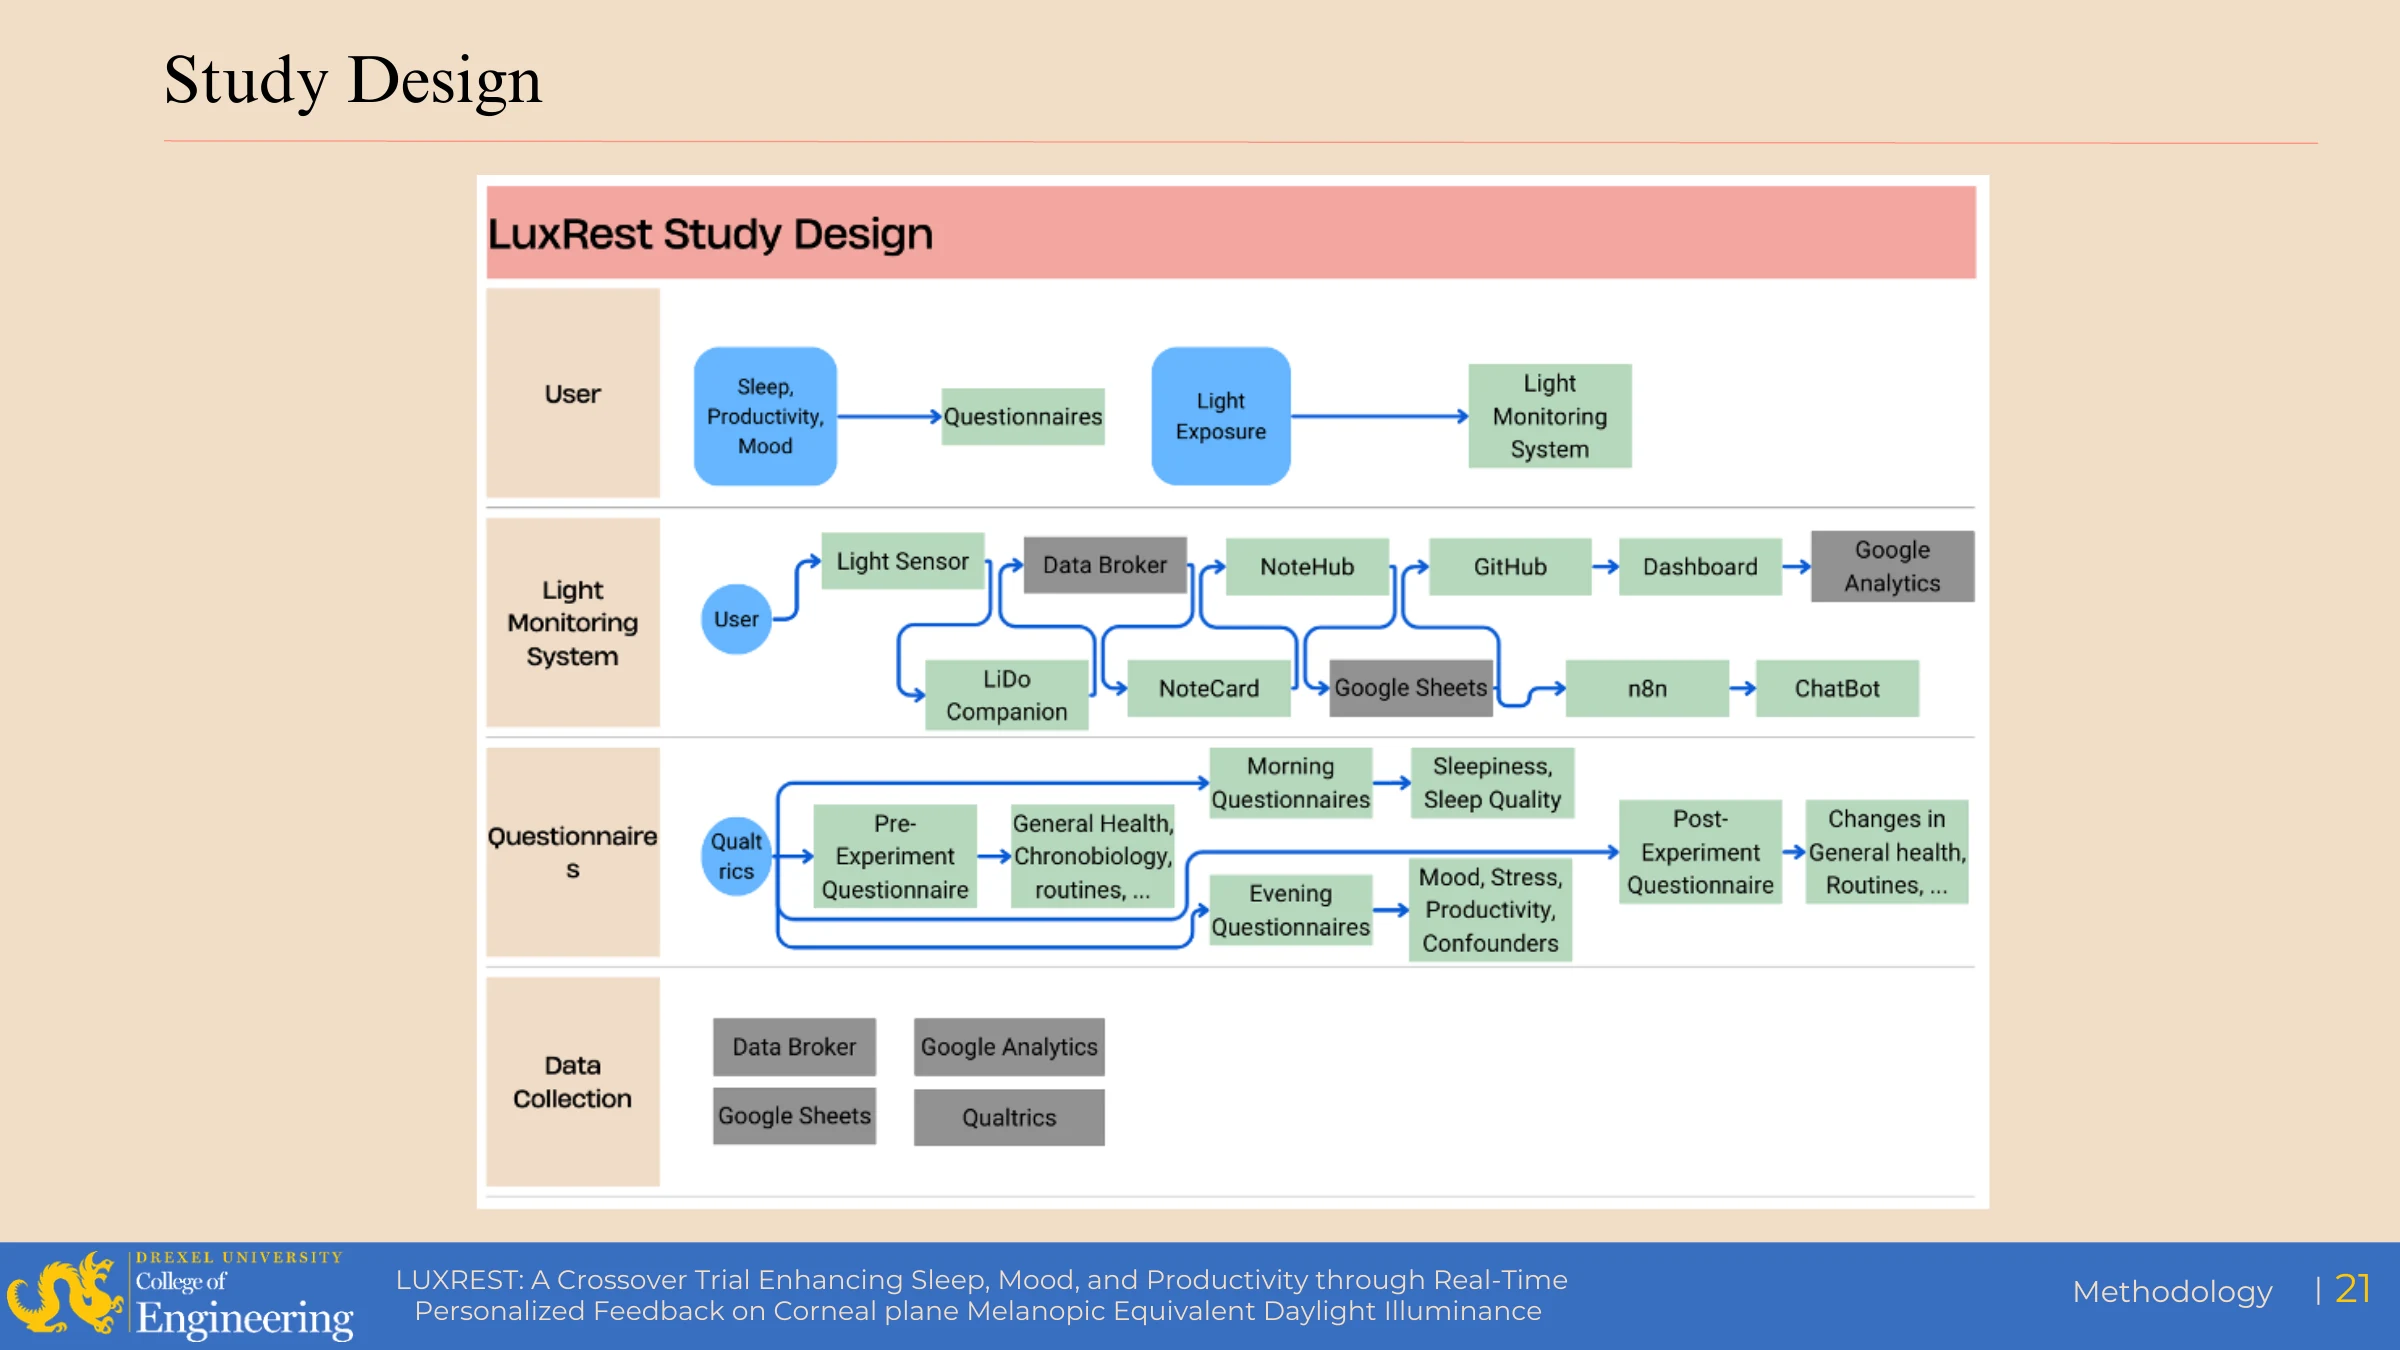Screen dimensions: 2400x1350
Task: Select the 'Light Sensor' box
Action: tap(903, 561)
